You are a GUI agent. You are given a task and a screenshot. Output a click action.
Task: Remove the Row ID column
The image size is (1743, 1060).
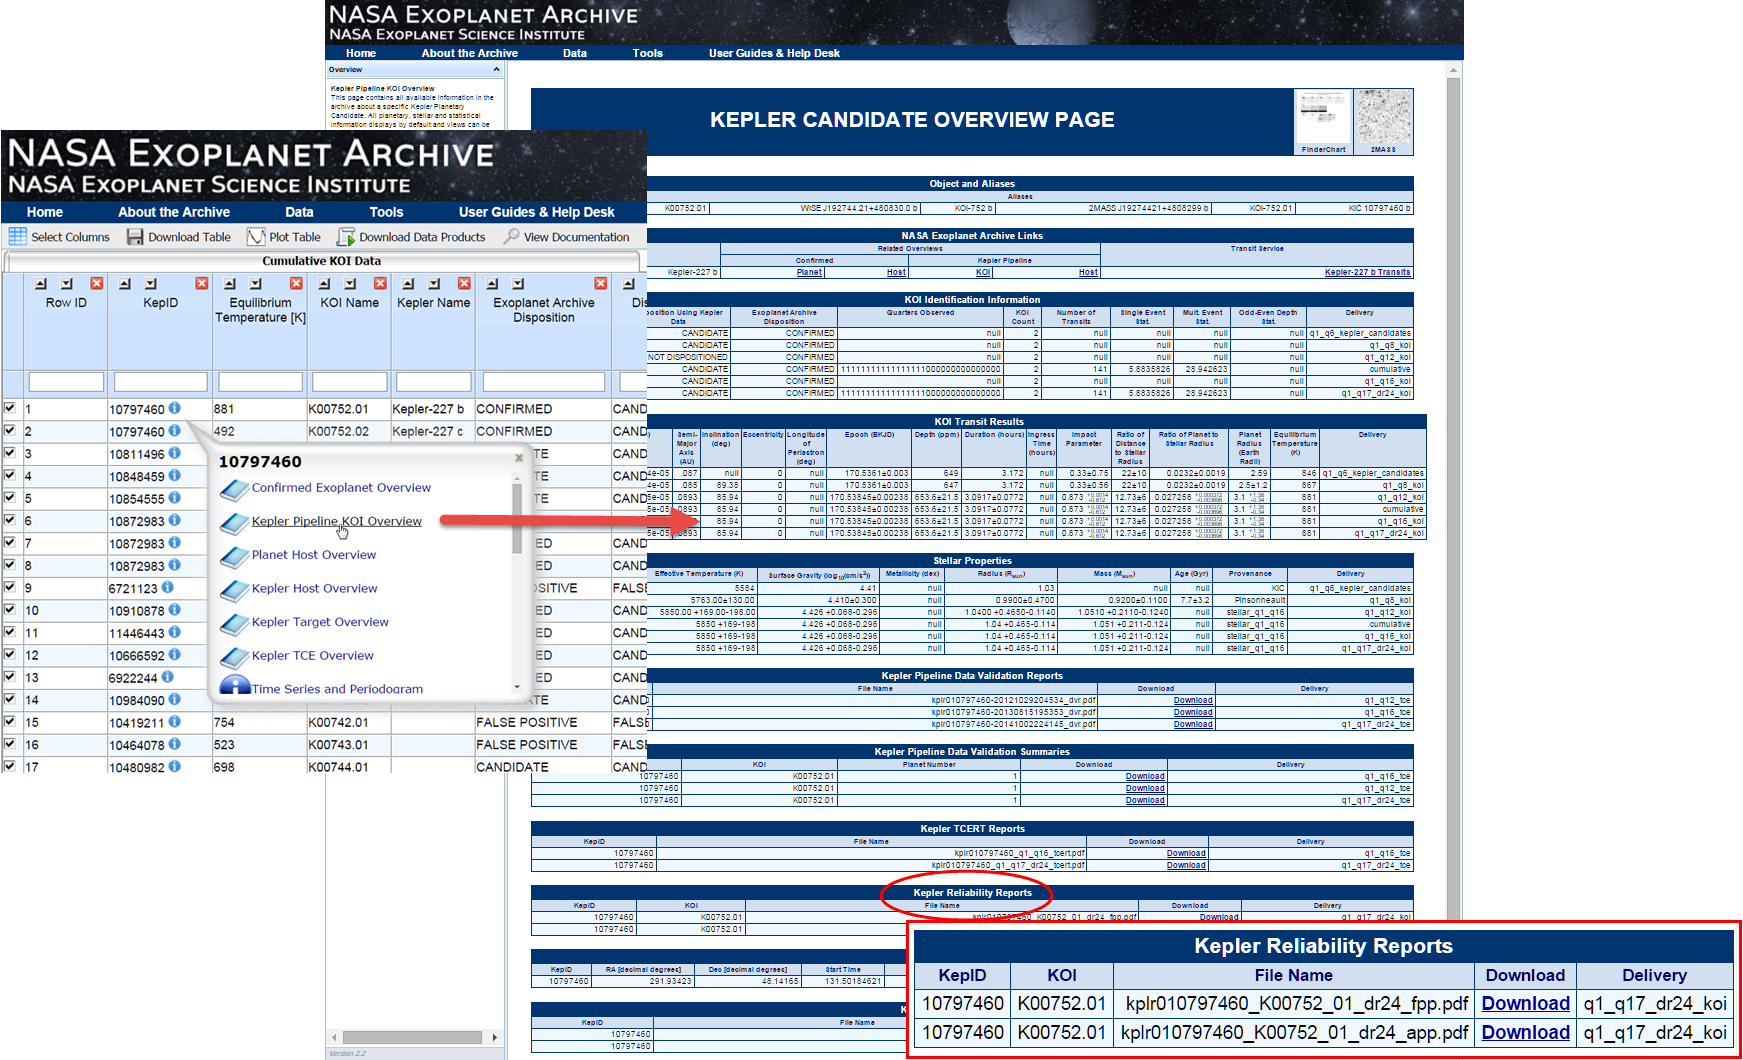coord(97,284)
